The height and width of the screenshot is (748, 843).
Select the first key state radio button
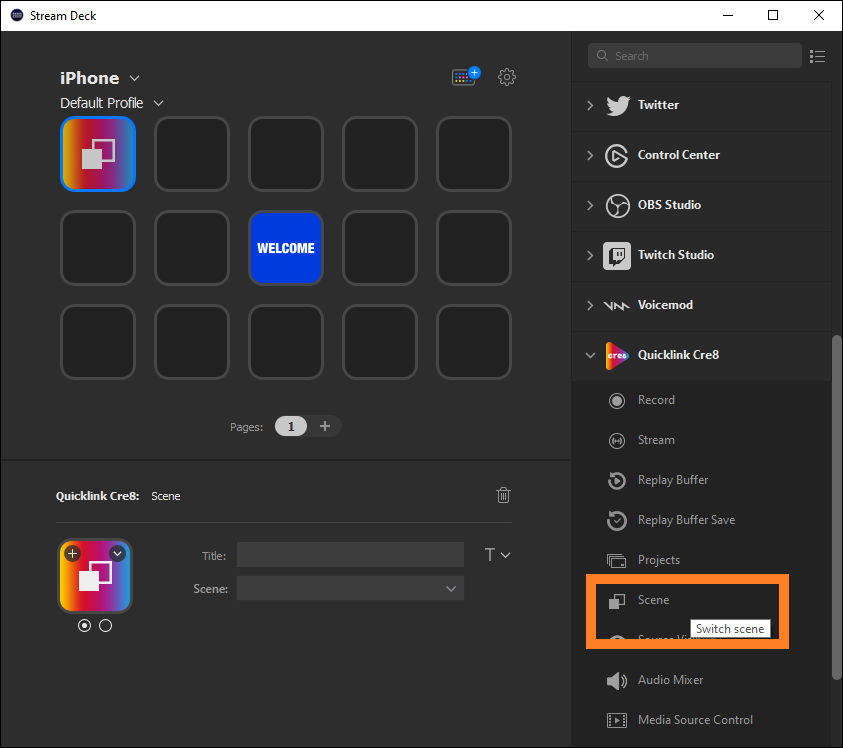tap(84, 625)
